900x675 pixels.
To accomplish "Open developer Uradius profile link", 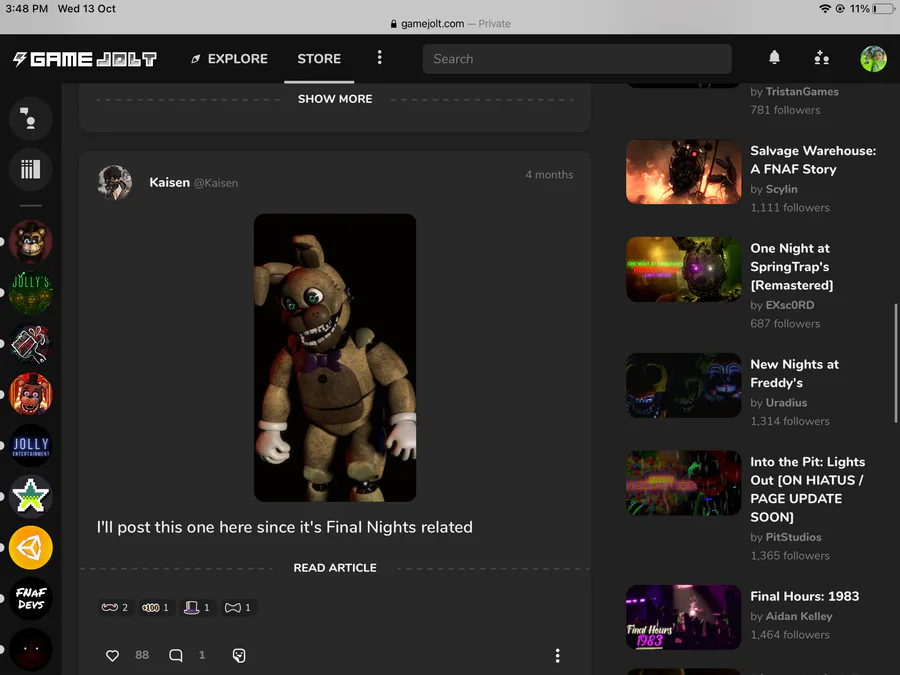I will (x=786, y=402).
